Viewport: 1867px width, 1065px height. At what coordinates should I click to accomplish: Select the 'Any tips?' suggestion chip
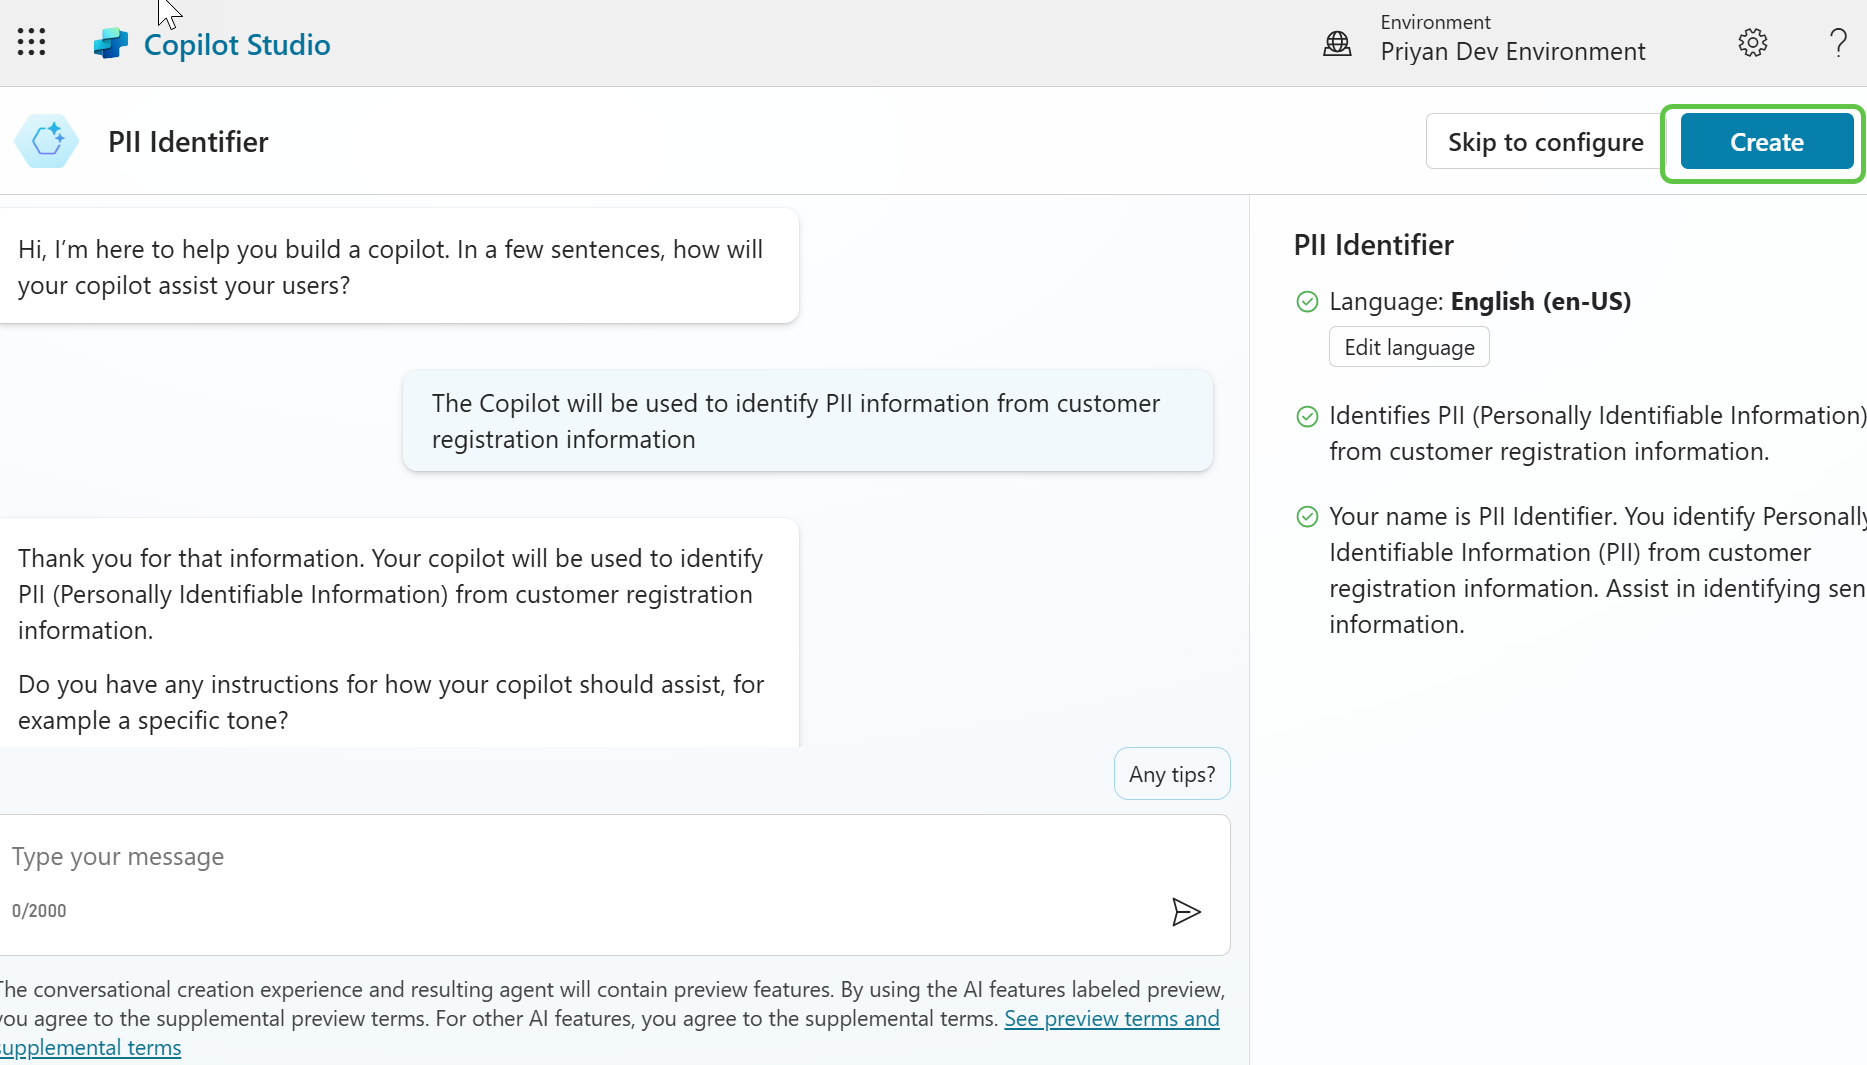click(1171, 773)
